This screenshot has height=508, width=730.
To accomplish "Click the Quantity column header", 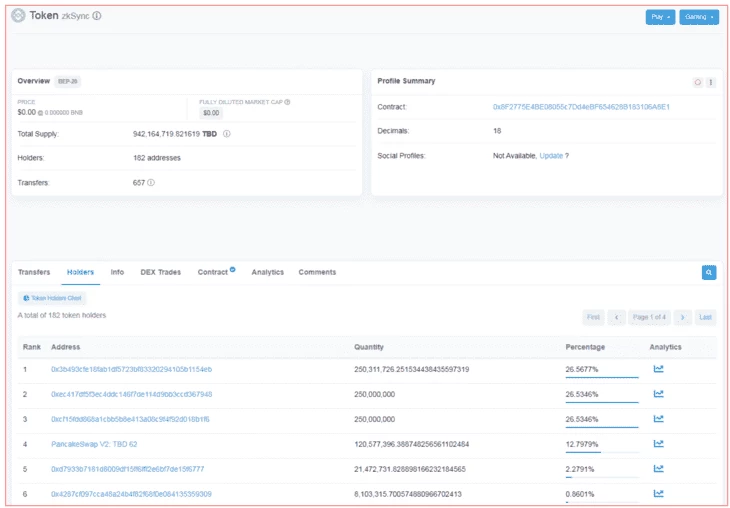I will (369, 347).
